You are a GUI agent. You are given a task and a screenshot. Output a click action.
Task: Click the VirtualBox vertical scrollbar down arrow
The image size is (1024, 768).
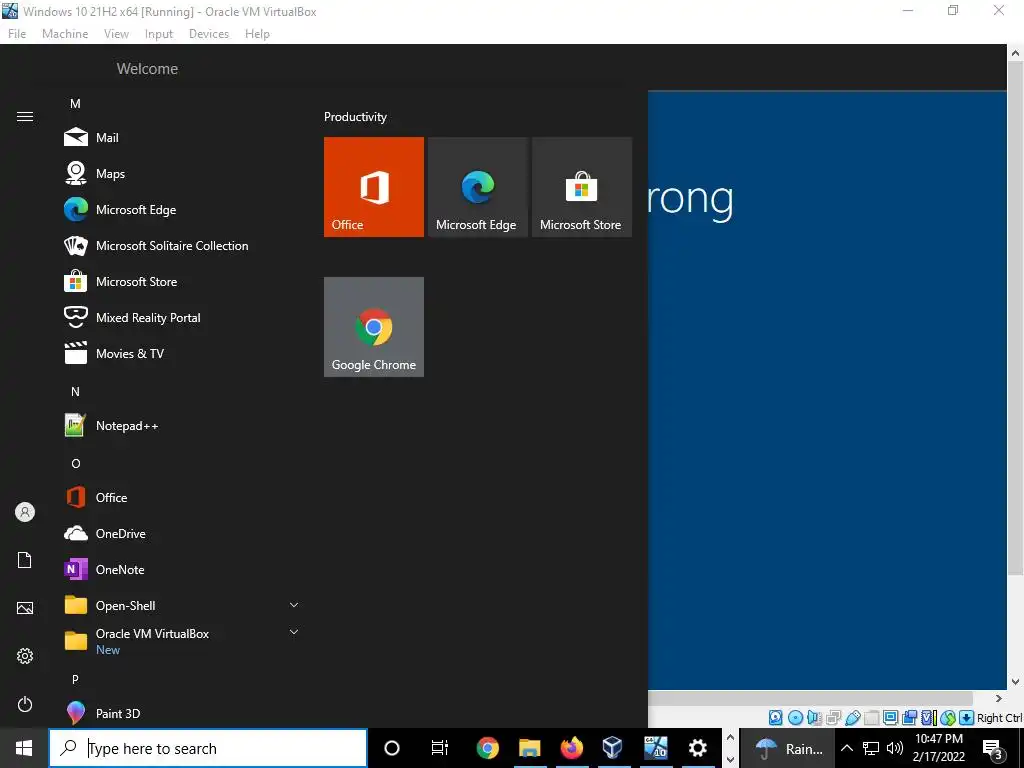[x=1016, y=682]
